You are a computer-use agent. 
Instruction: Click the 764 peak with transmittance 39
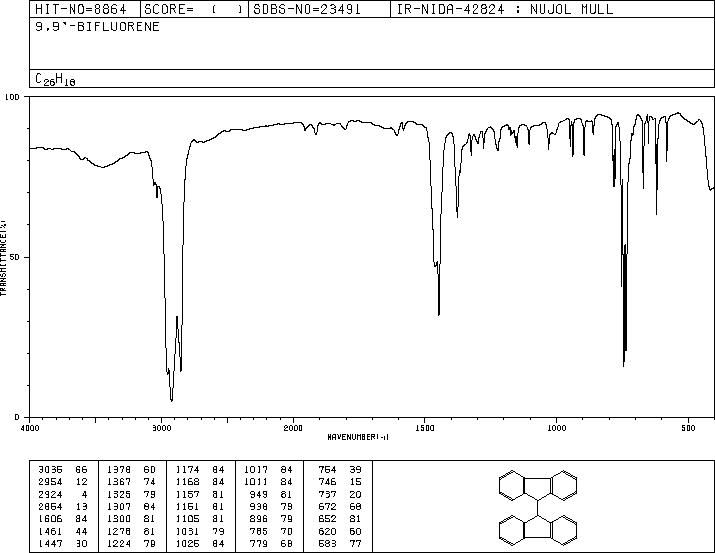(340, 470)
